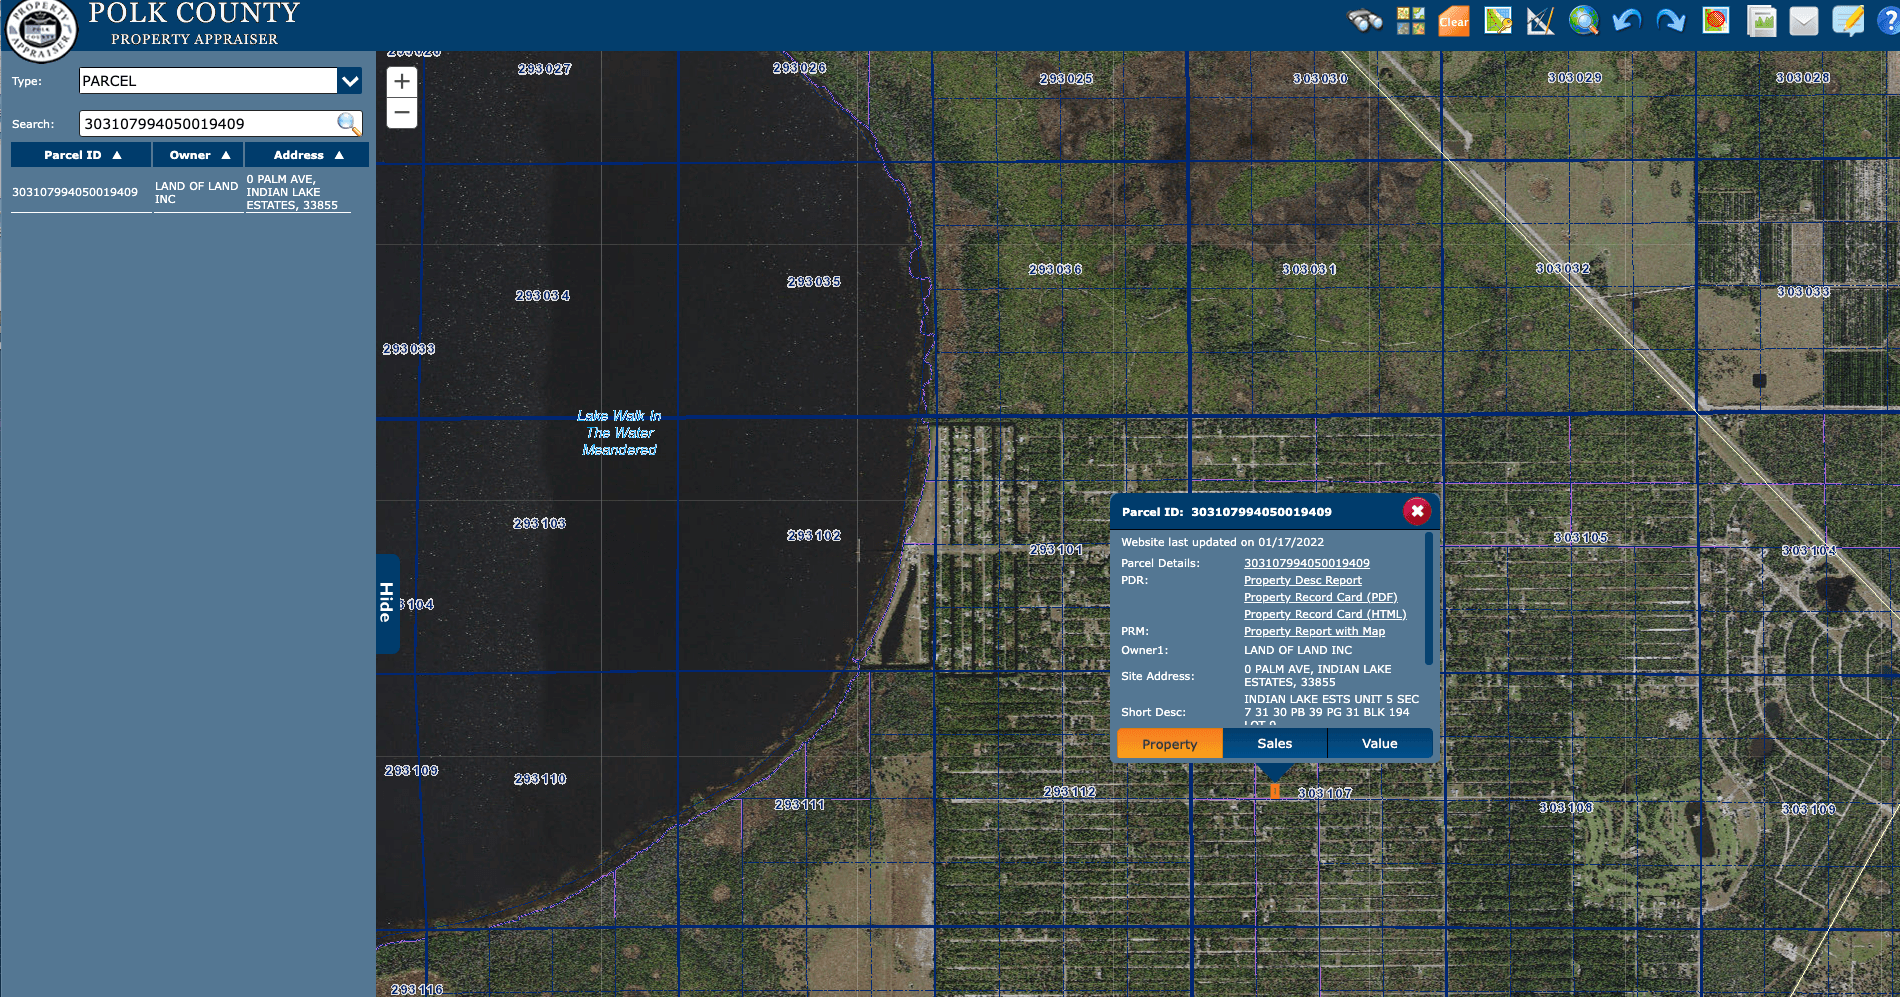This screenshot has width=1900, height=997.
Task: Switch to the Sales tab
Action: pos(1274,744)
